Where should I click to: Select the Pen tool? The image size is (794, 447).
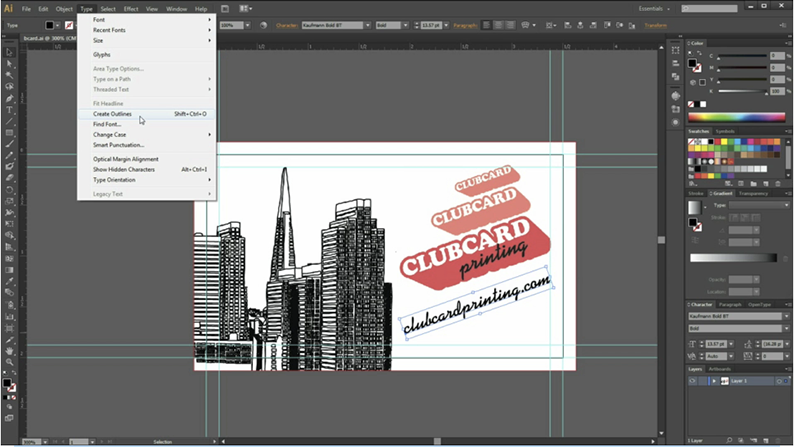9,98
